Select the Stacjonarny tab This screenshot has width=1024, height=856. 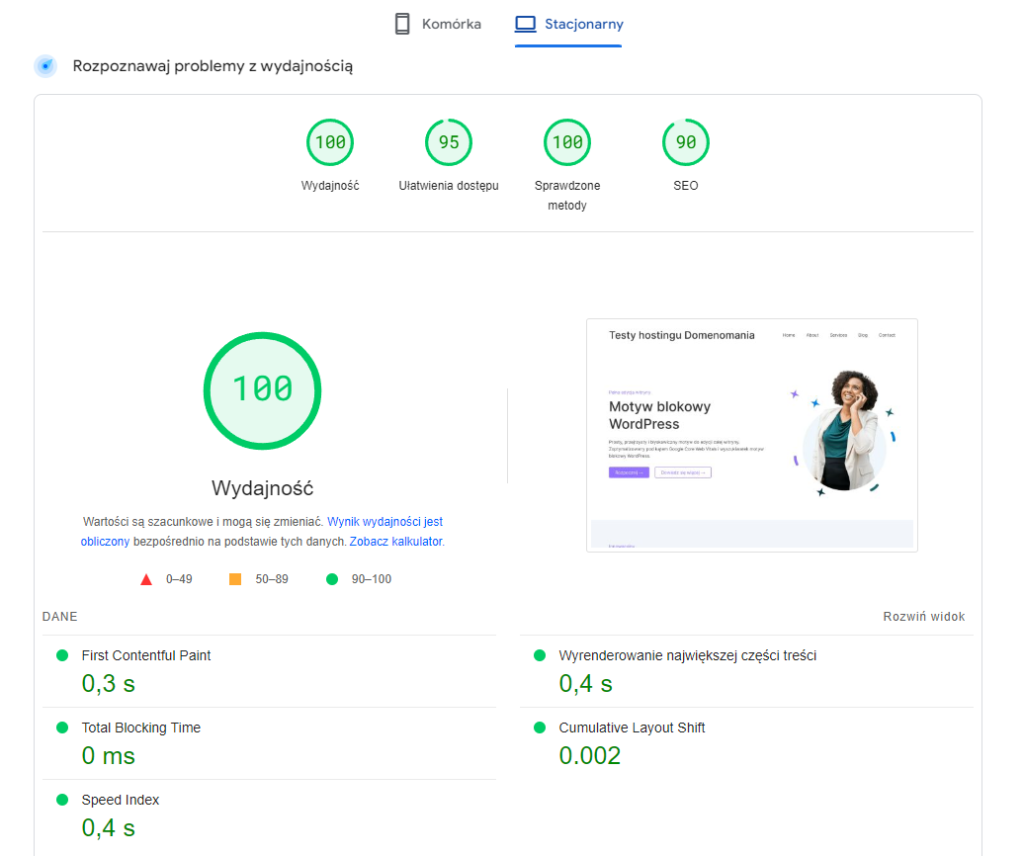pyautogui.click(x=568, y=23)
